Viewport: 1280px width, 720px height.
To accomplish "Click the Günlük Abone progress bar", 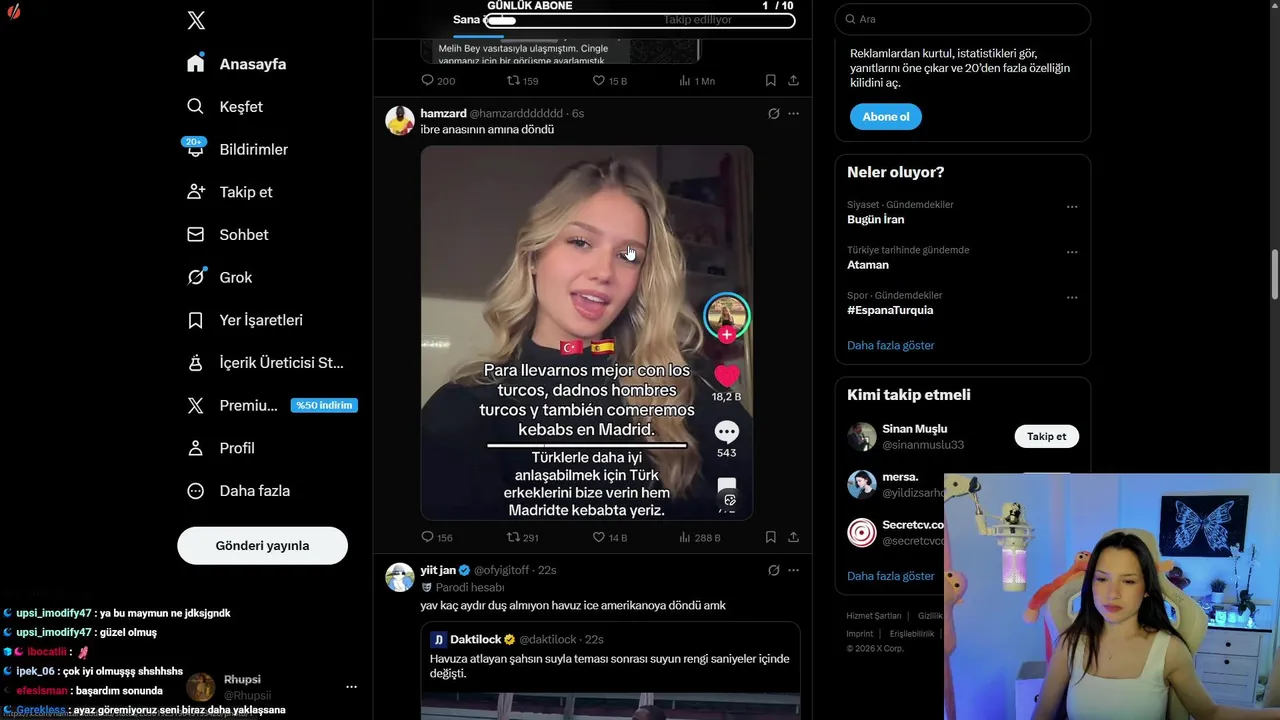I will (x=640, y=20).
